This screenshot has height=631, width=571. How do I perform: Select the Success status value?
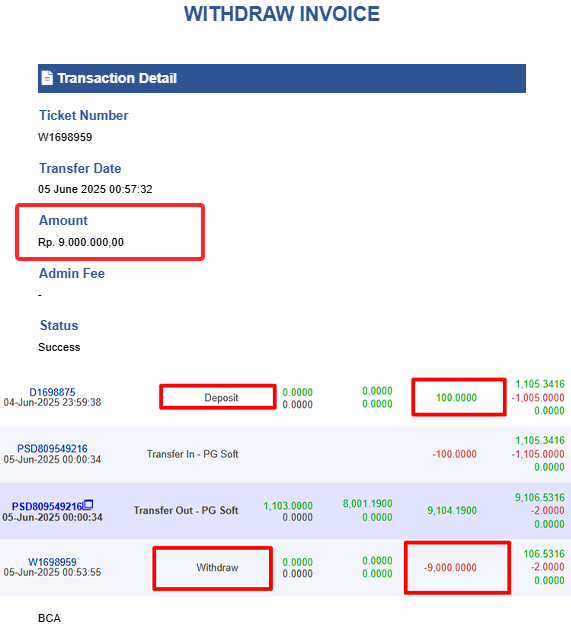(59, 347)
